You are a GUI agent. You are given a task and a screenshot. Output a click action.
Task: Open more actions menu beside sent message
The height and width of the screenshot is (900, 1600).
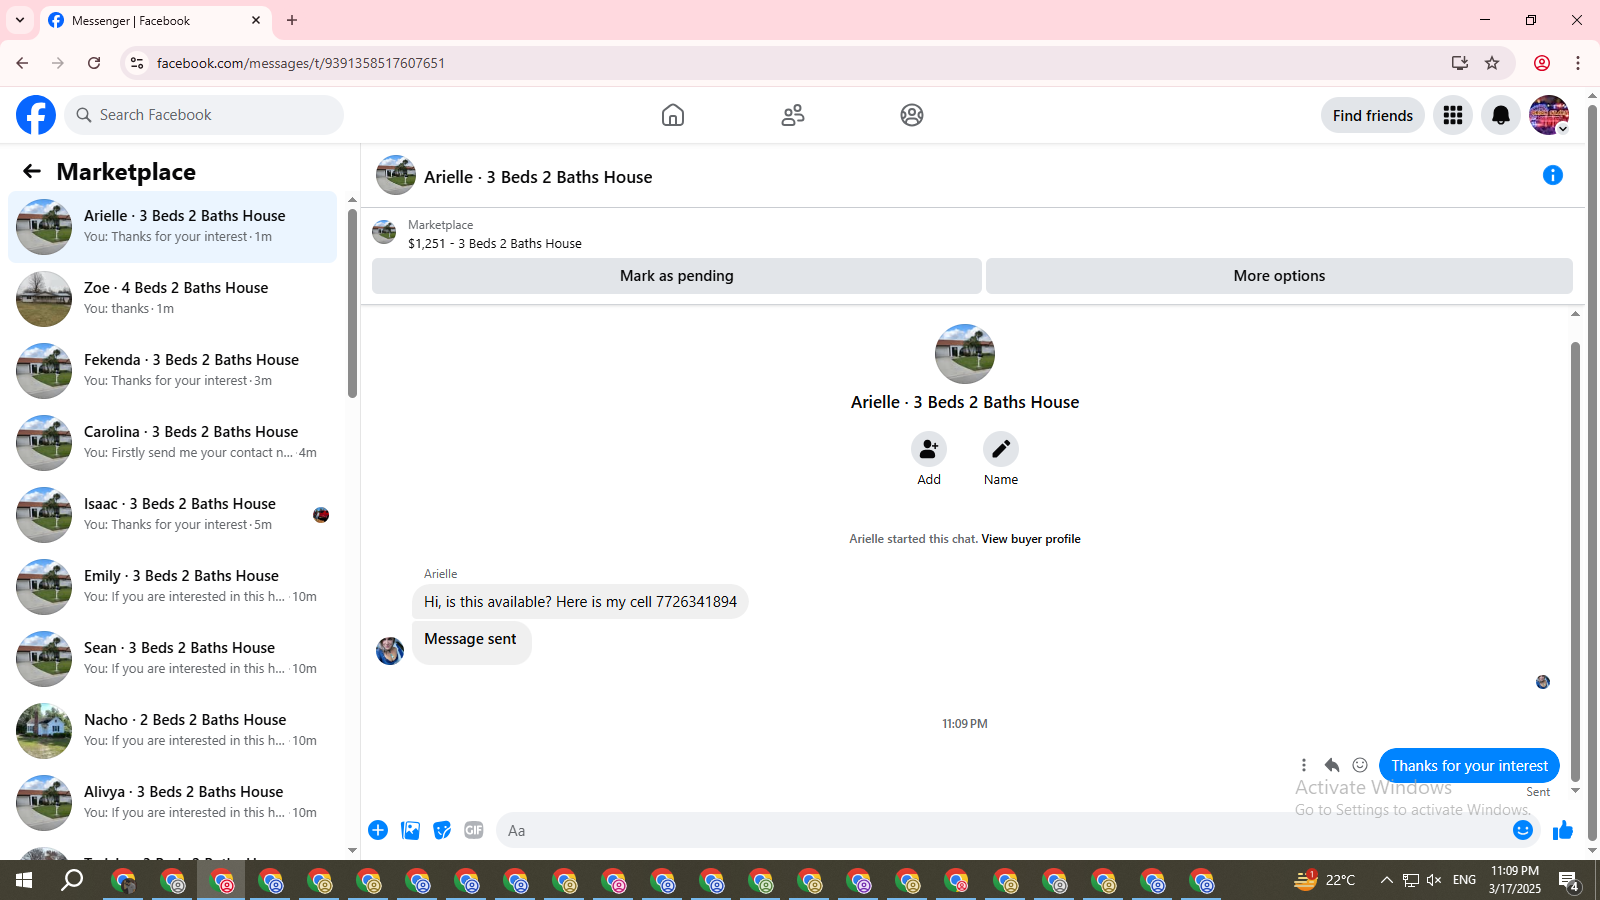pos(1304,765)
